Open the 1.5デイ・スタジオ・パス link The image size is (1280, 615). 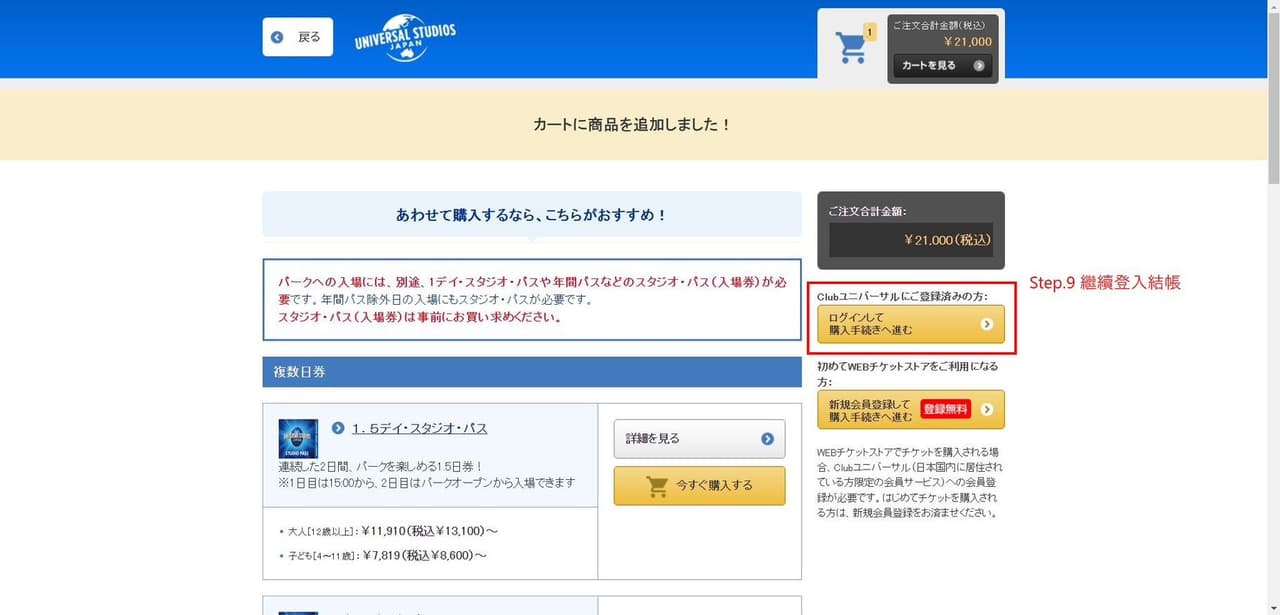click(420, 428)
